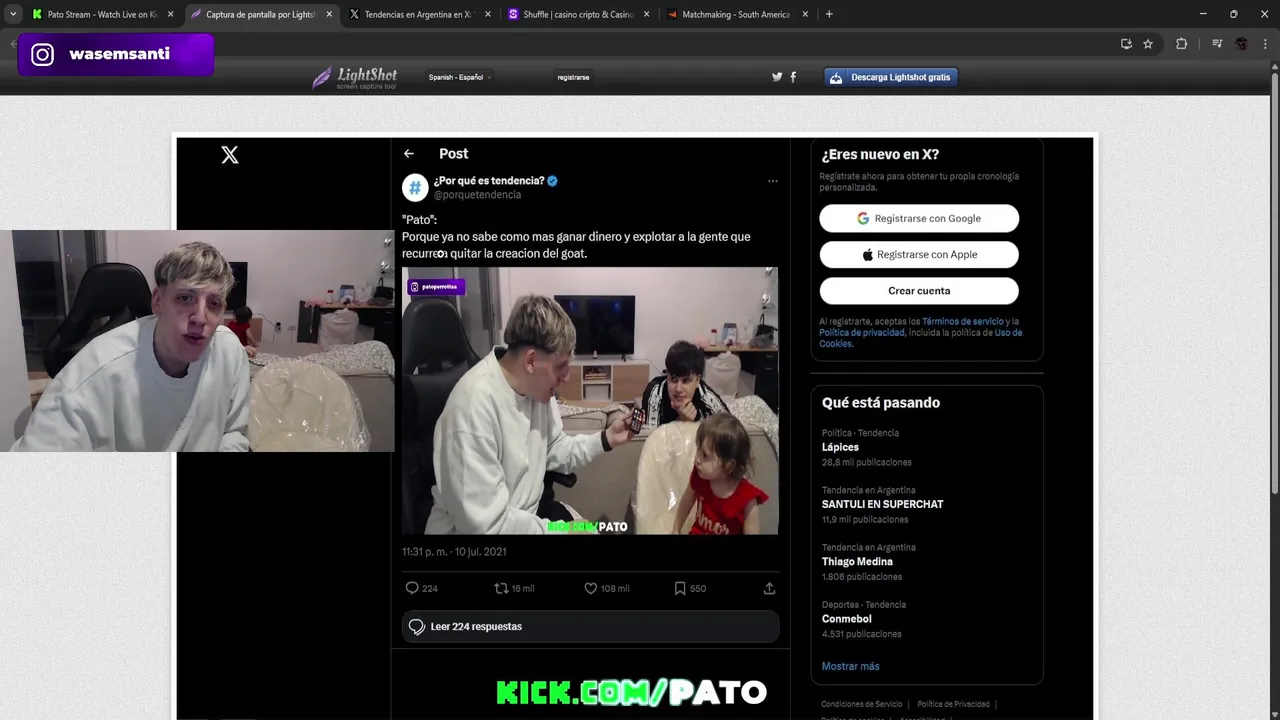Click Descarga Lightshot gratis button
The height and width of the screenshot is (720, 1280).
point(891,77)
